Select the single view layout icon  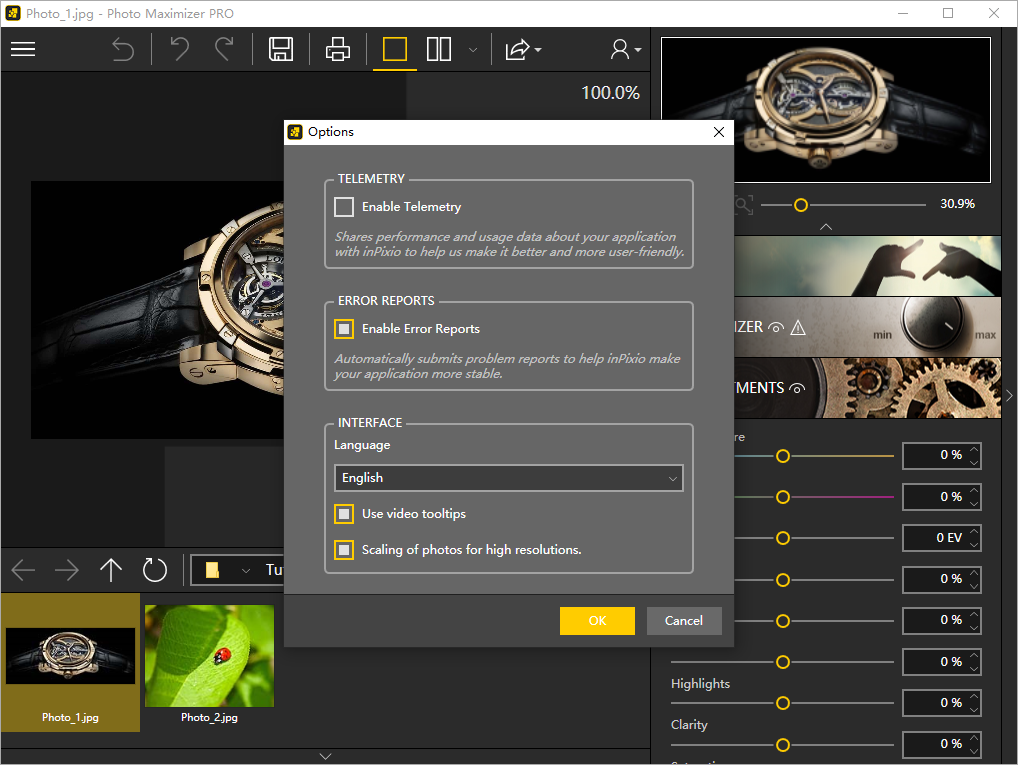[x=395, y=49]
